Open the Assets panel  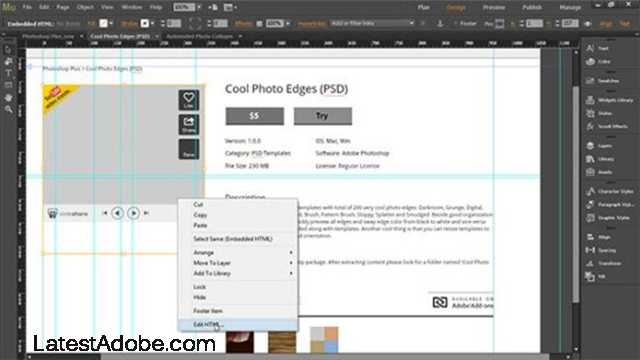click(x=599, y=172)
